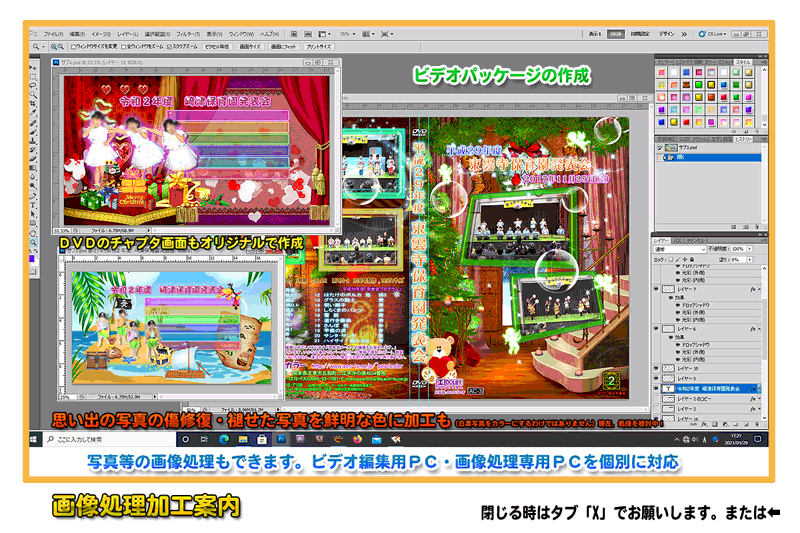
Task: Select the Move tool in toolbox
Action: pos(33,67)
